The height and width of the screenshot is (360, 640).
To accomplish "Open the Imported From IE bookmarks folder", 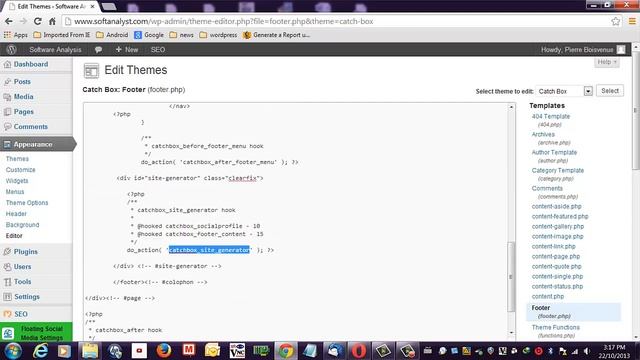I will pyautogui.click(x=62, y=35).
